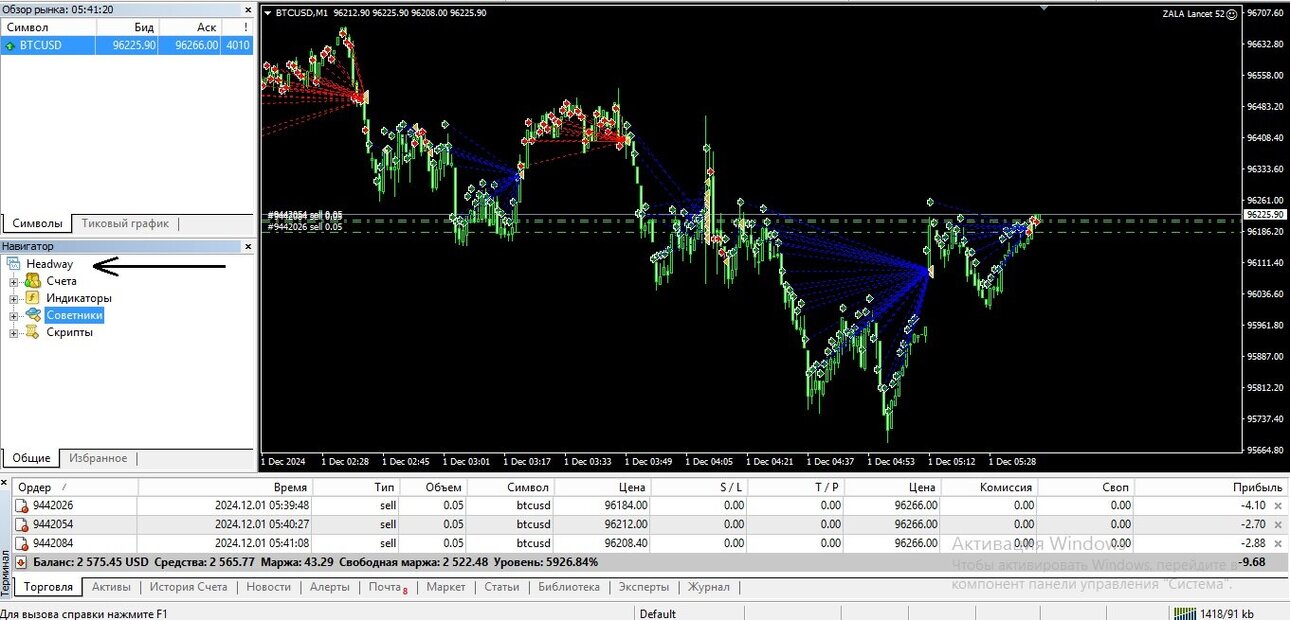This screenshot has width=1290, height=620.
Task: Click the Индикаторы indicators icon
Action: [x=32, y=298]
